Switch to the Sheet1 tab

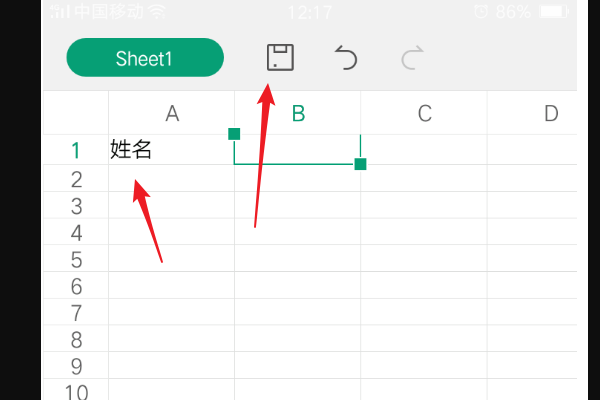[144, 58]
